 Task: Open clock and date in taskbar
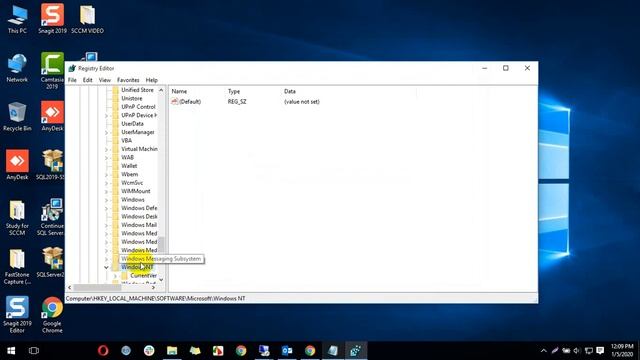point(622,351)
